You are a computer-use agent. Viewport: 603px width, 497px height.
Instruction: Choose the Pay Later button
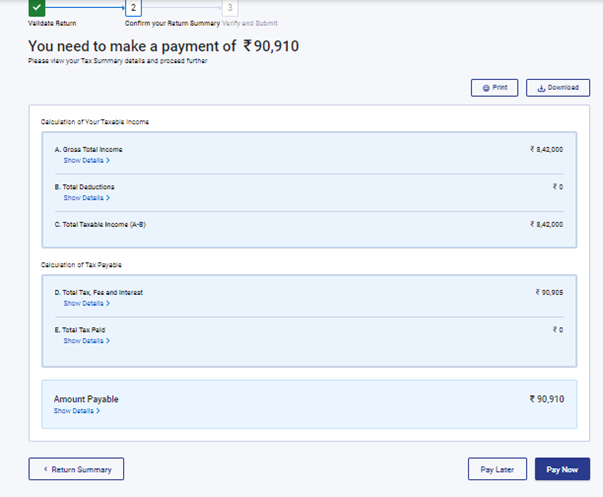click(497, 469)
